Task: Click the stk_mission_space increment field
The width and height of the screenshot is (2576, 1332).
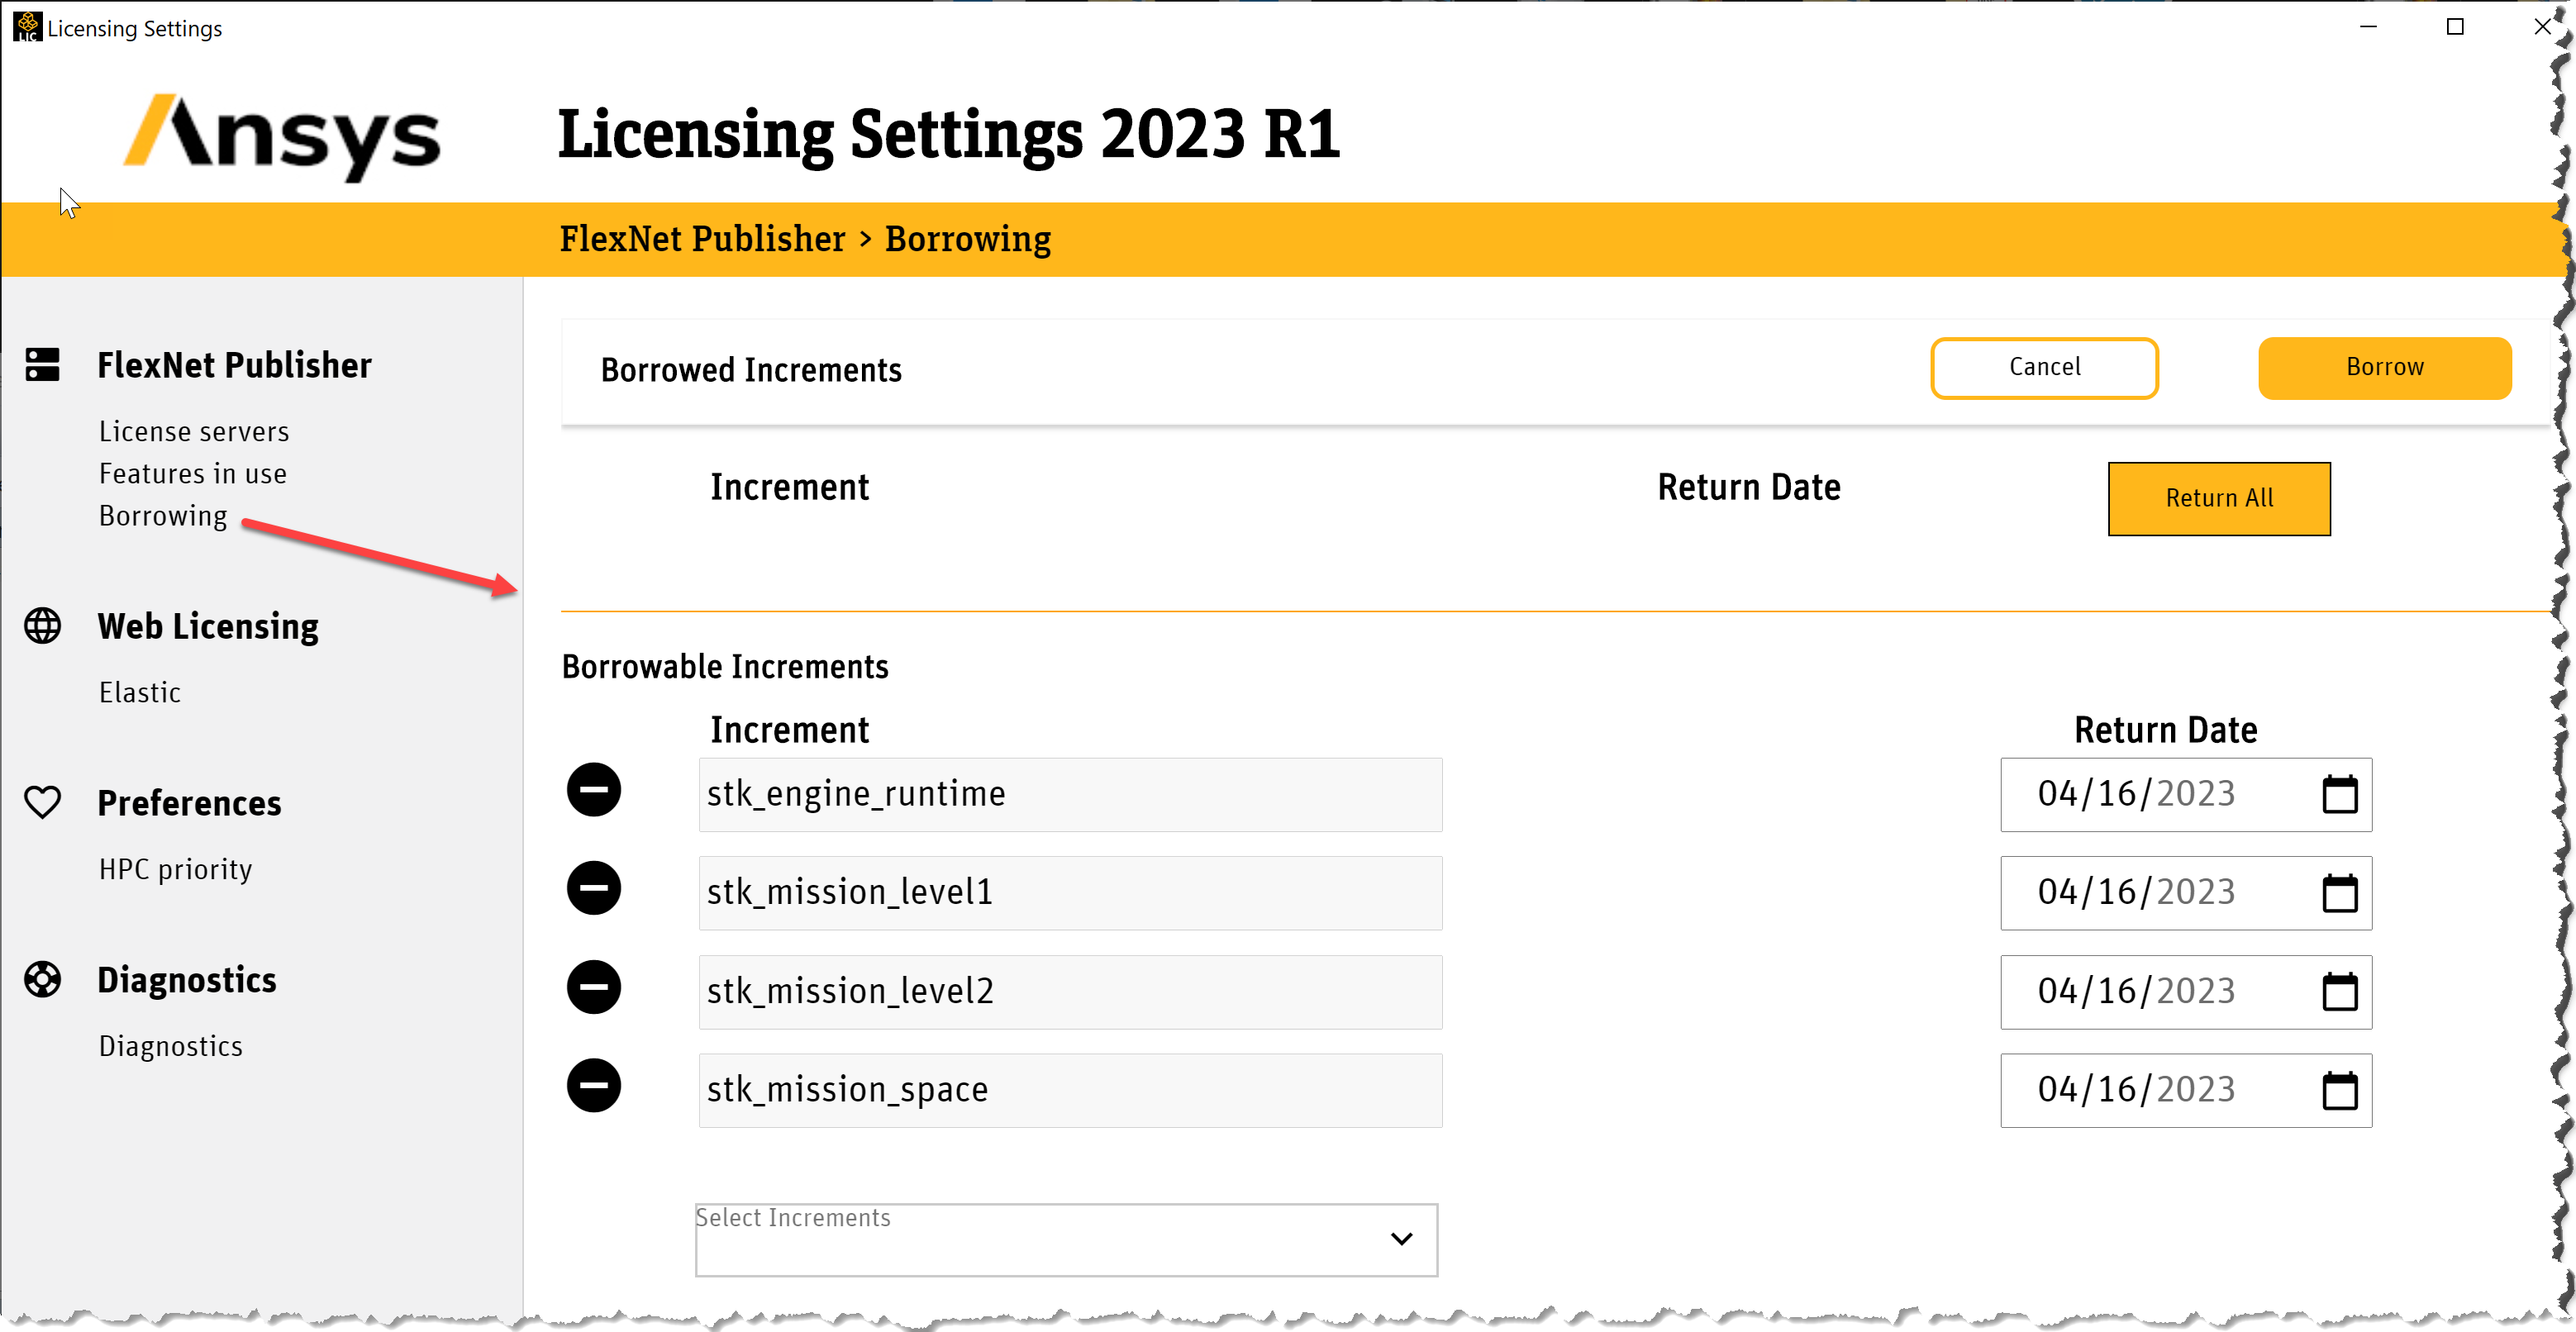Action: [1070, 1090]
